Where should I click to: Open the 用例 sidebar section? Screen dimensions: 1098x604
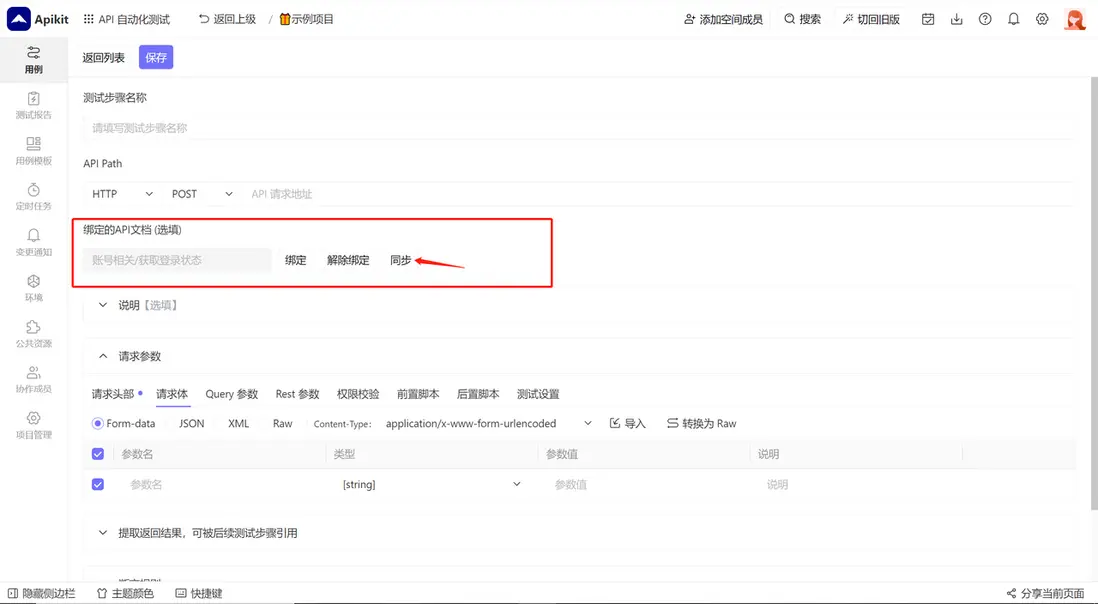tap(34, 59)
